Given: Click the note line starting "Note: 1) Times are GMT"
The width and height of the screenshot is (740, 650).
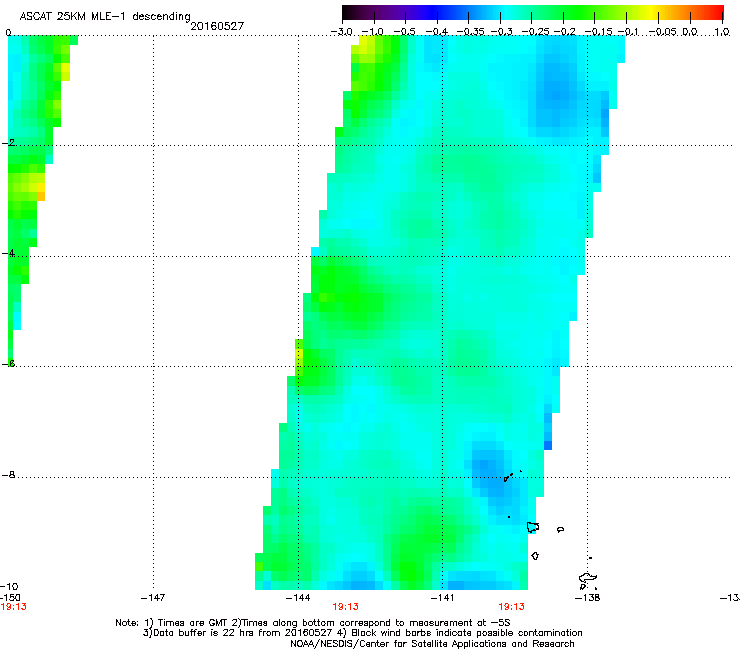Looking at the screenshot, I should [x=312, y=623].
